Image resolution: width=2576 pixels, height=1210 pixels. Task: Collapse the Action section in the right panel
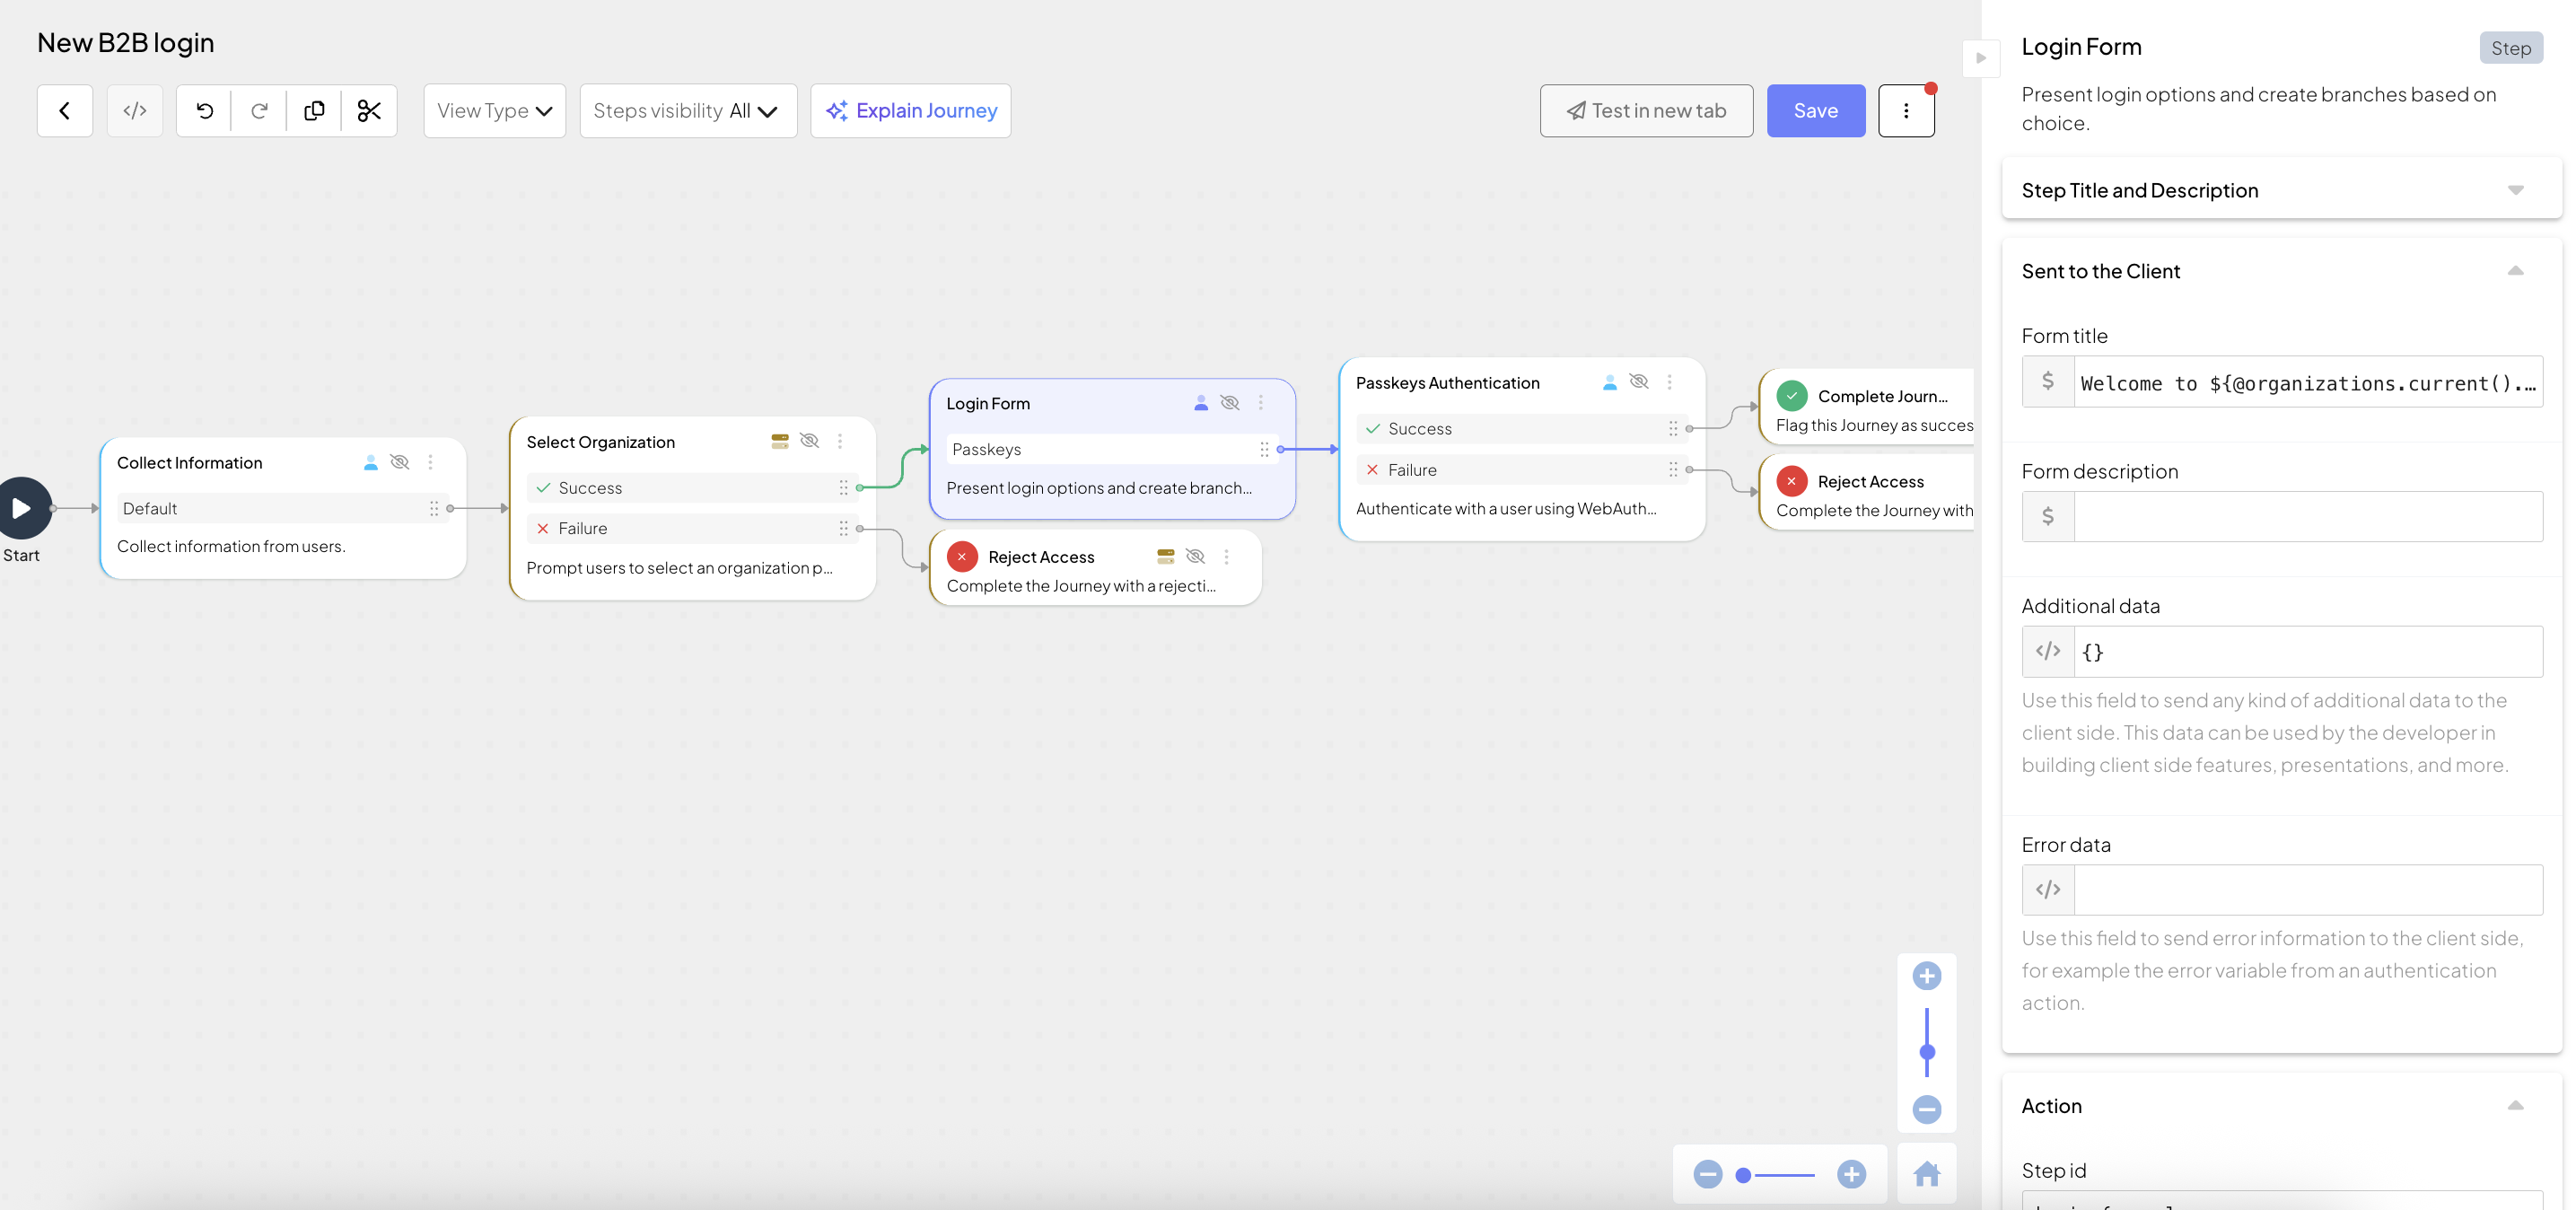(x=2517, y=1105)
